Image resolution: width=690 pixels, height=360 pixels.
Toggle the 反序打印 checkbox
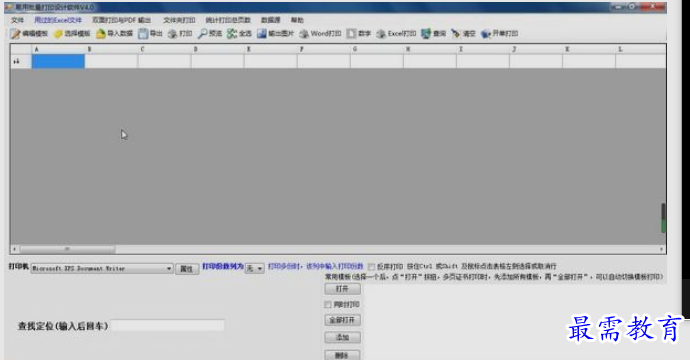[371, 267]
